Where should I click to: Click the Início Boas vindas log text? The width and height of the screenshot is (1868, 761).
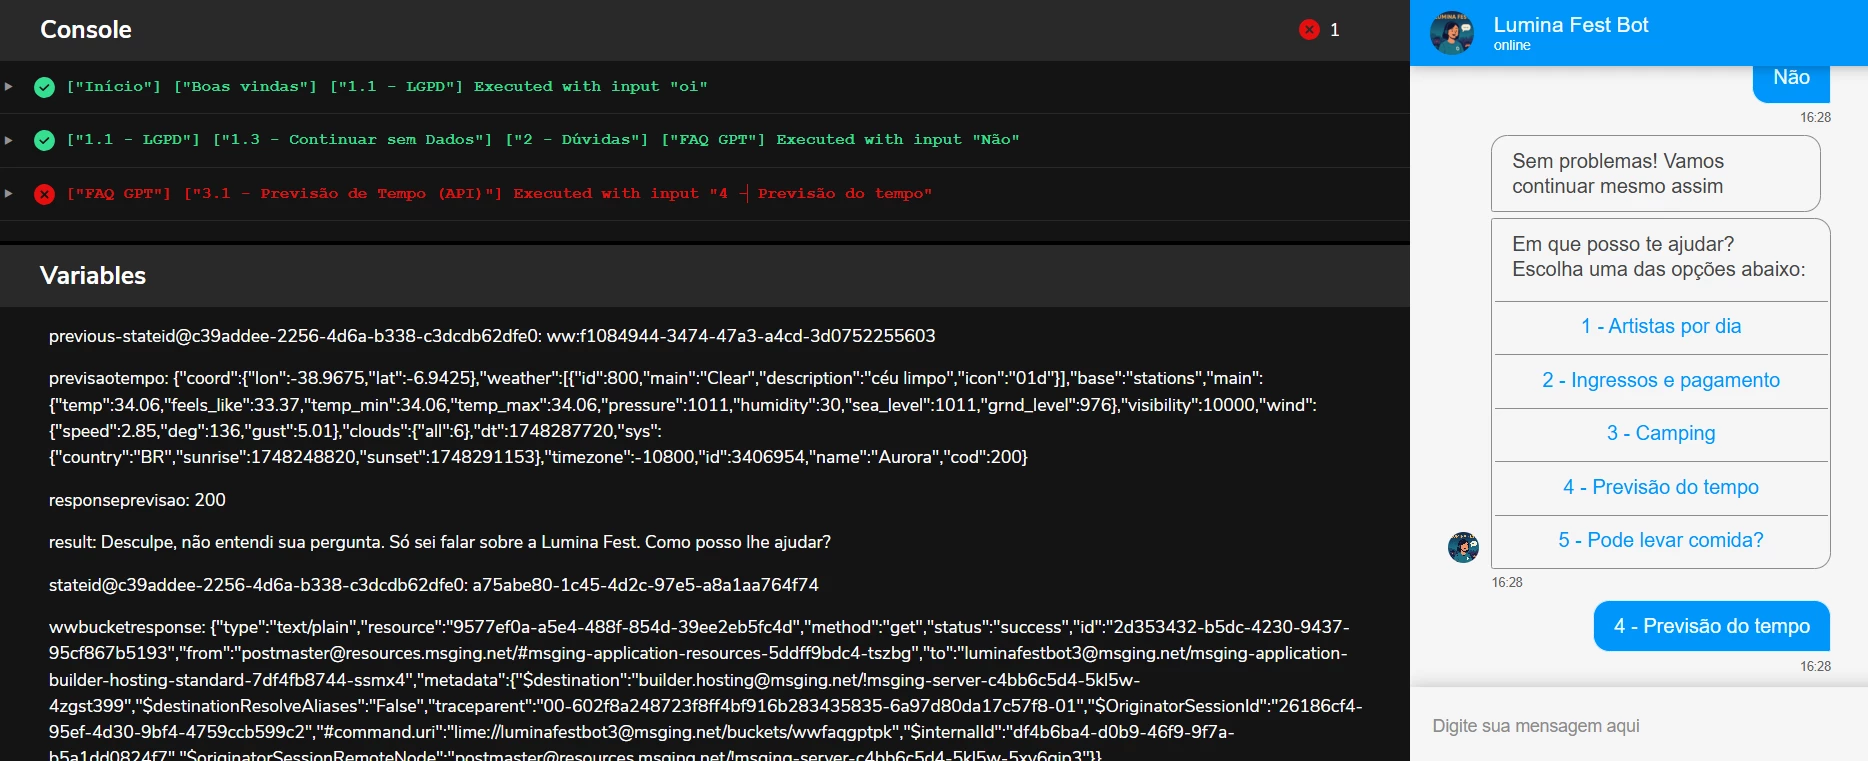click(387, 87)
